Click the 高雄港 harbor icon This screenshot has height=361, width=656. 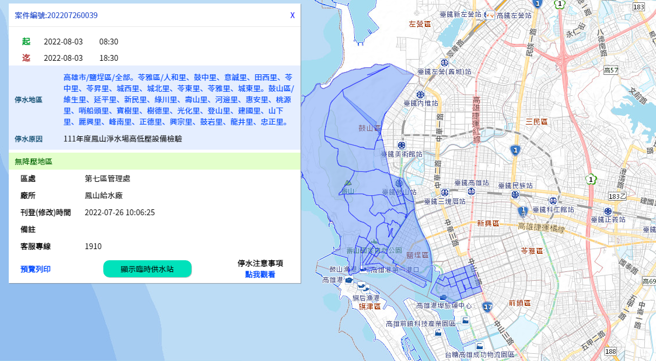(x=348, y=280)
